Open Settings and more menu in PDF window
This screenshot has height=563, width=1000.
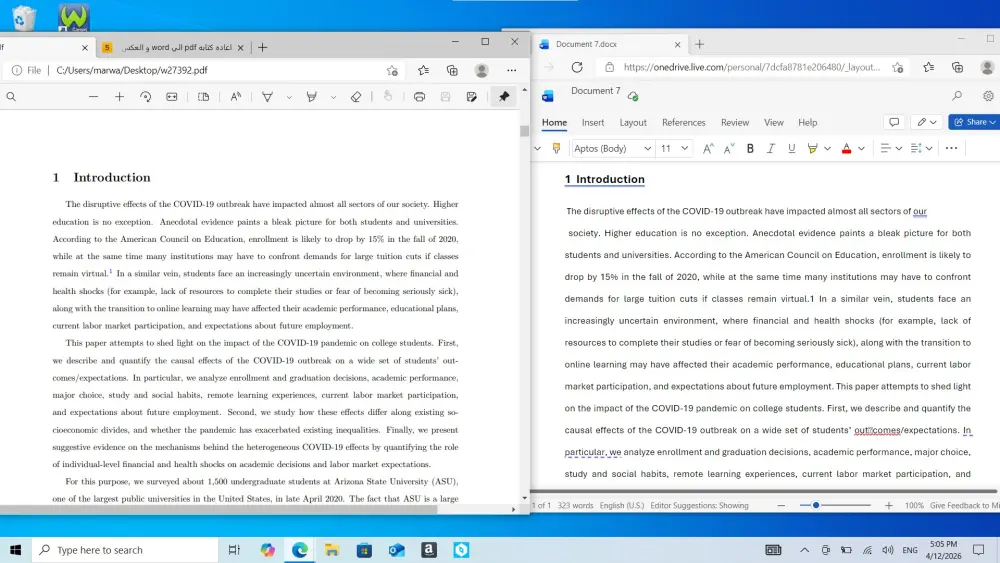tap(511, 71)
